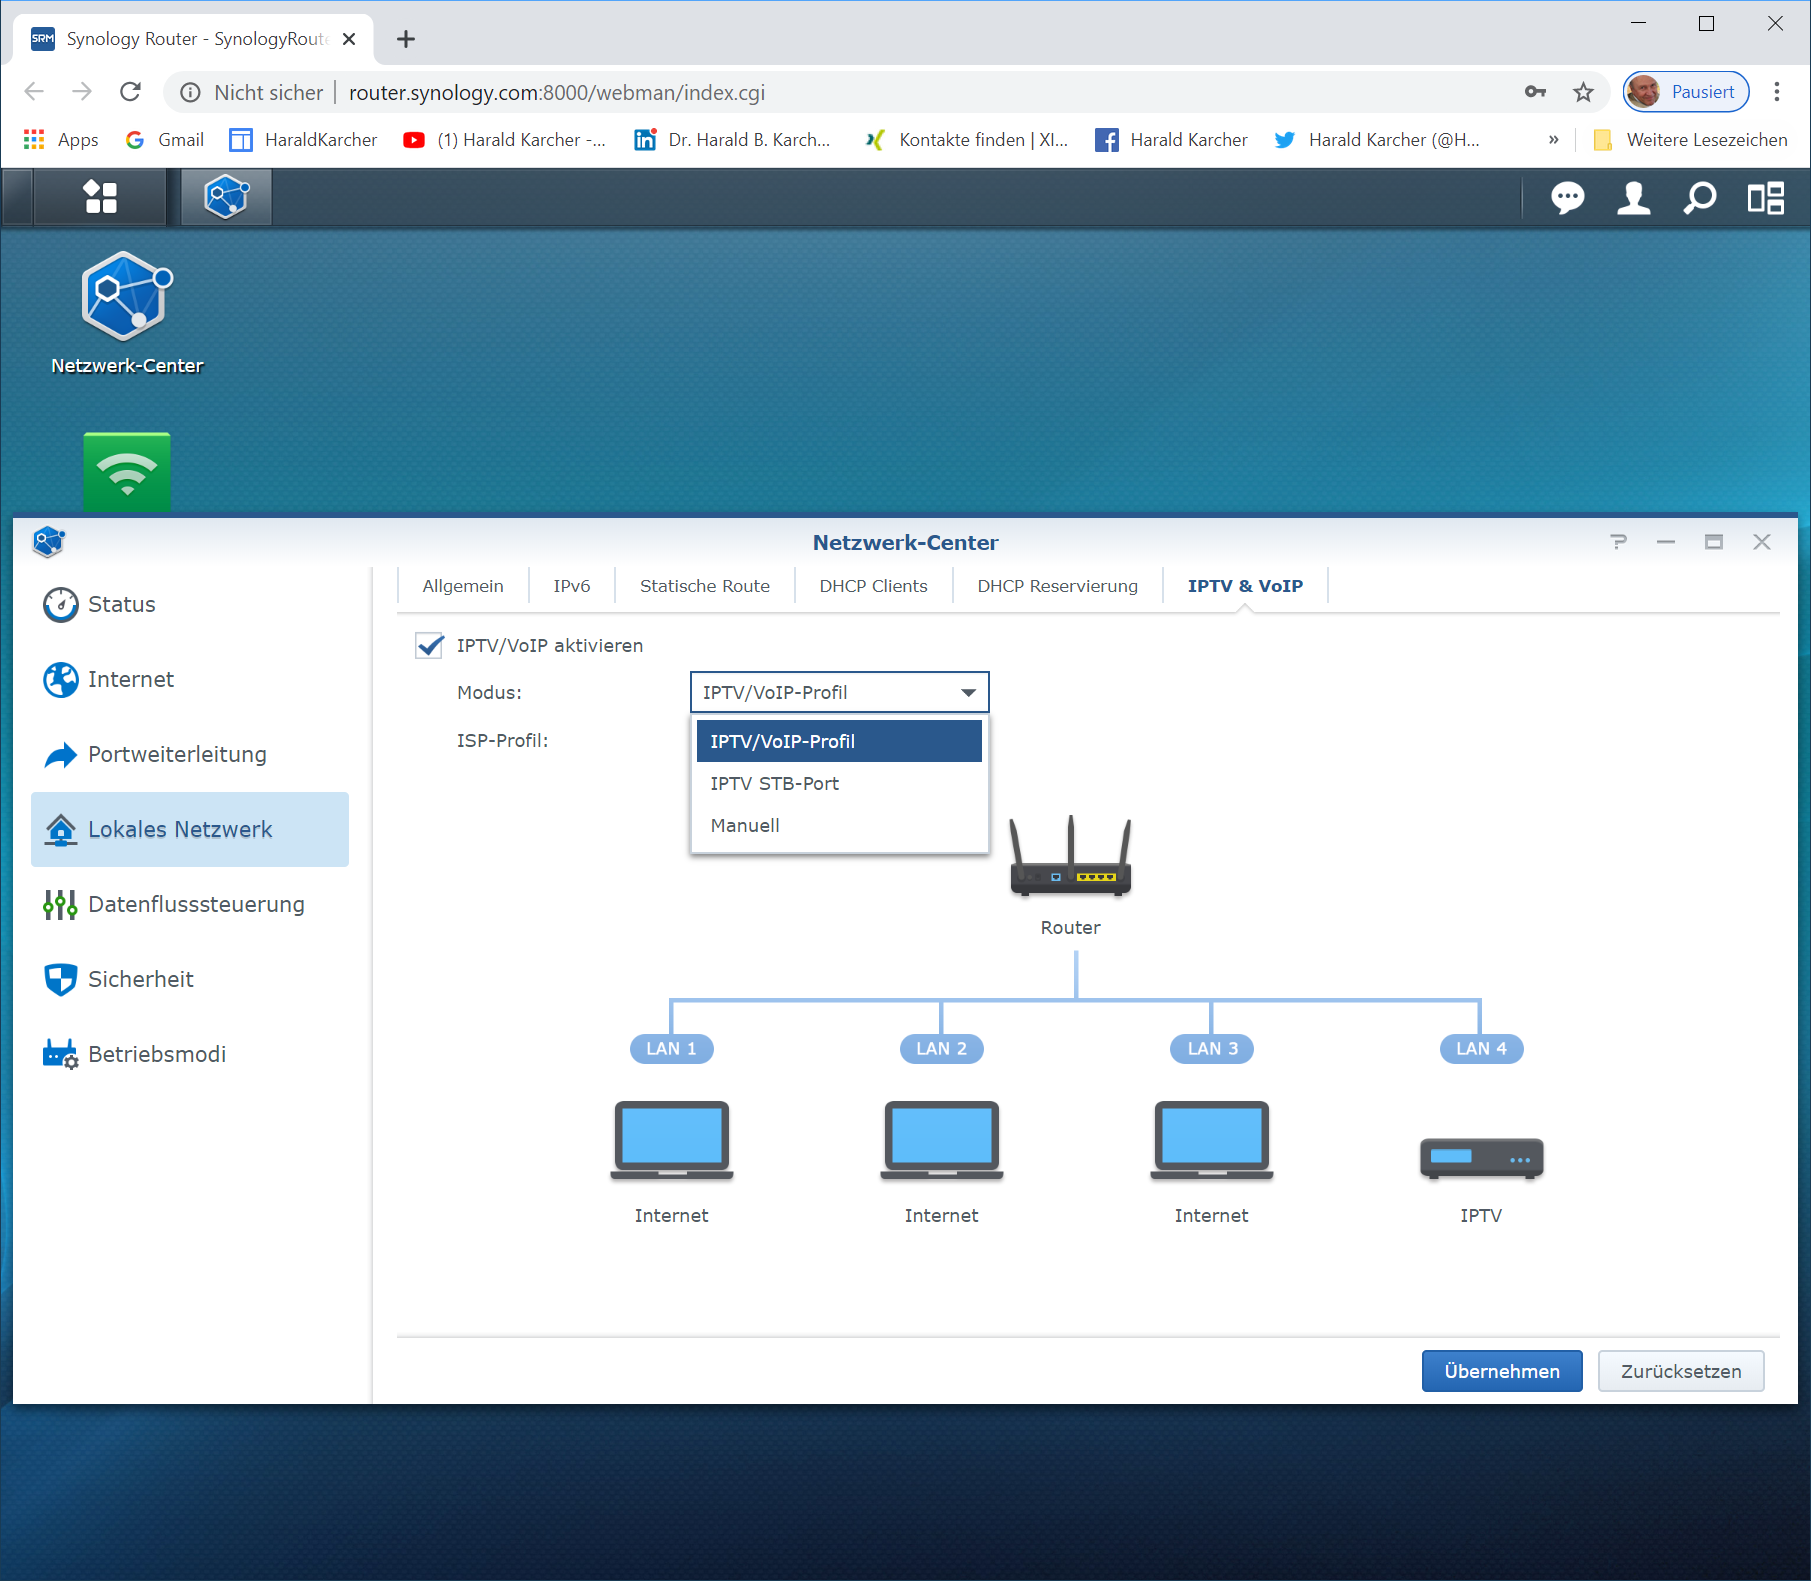Screen dimensions: 1811x1581
Task: Open the widgets panel icon
Action: [1765, 198]
